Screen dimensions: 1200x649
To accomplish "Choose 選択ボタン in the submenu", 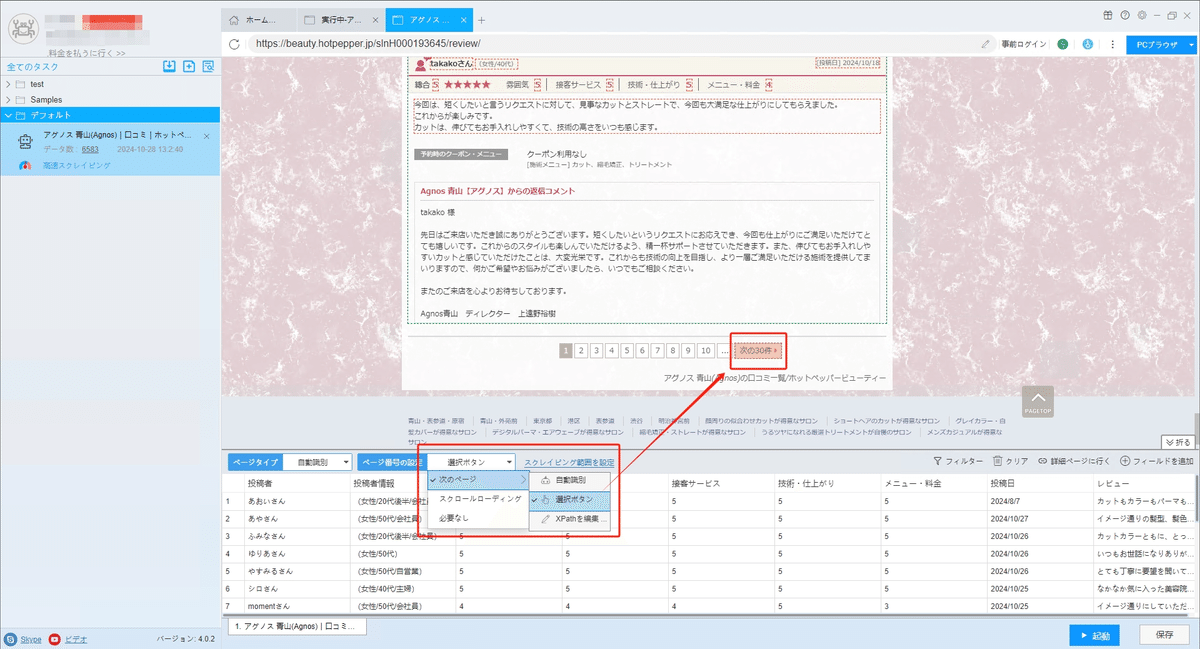I will (569, 499).
